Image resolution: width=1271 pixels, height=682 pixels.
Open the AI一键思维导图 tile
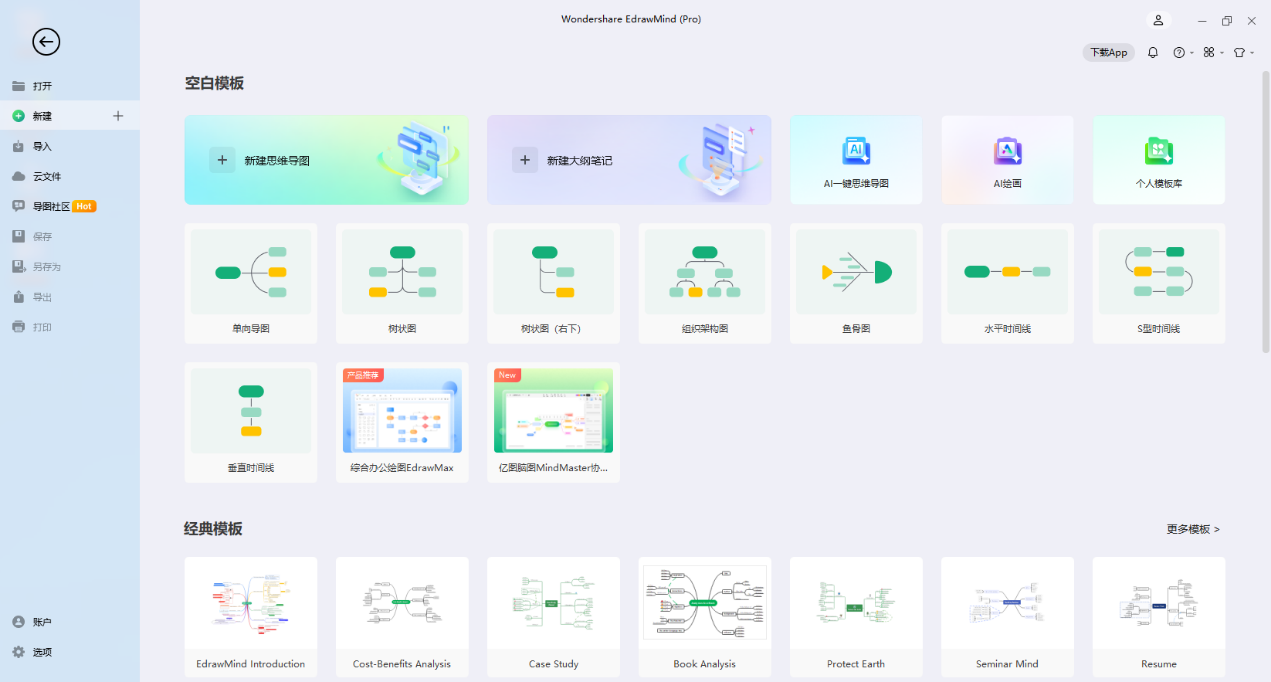click(856, 160)
